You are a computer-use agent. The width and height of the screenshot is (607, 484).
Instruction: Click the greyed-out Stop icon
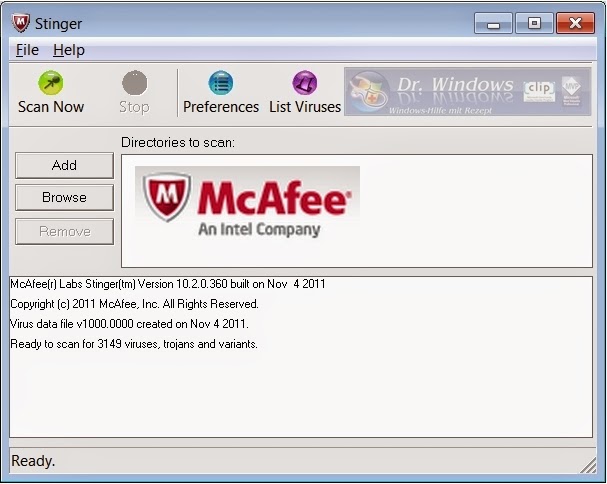pyautogui.click(x=134, y=83)
